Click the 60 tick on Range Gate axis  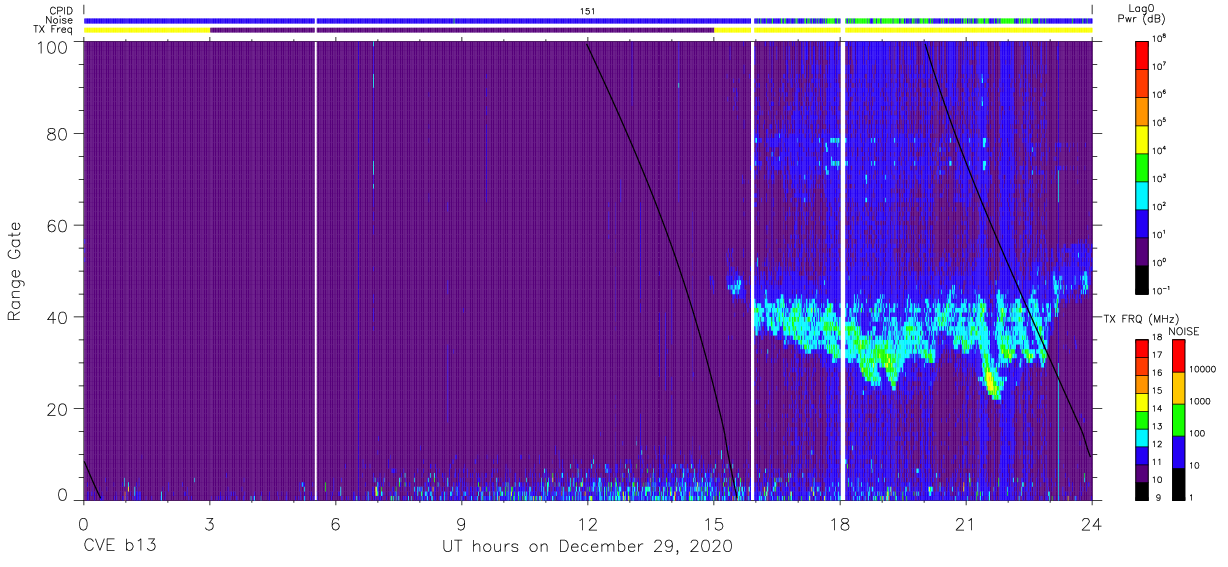coord(57,226)
